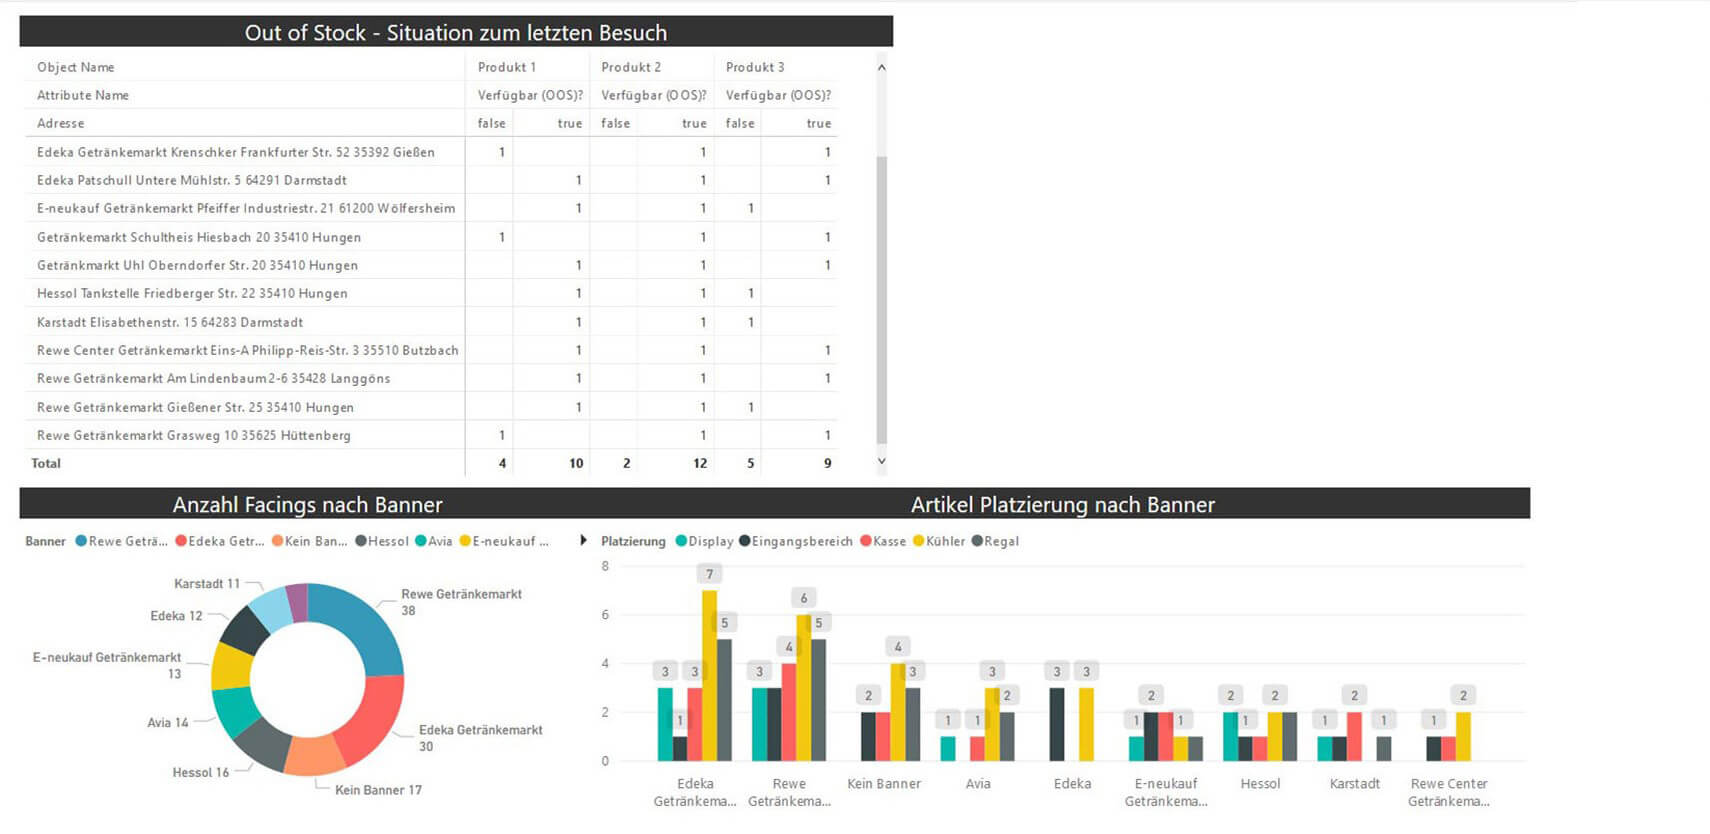Click the Avia axis label in the bar chart
Image resolution: width=1710 pixels, height=834 pixels.
click(x=978, y=784)
